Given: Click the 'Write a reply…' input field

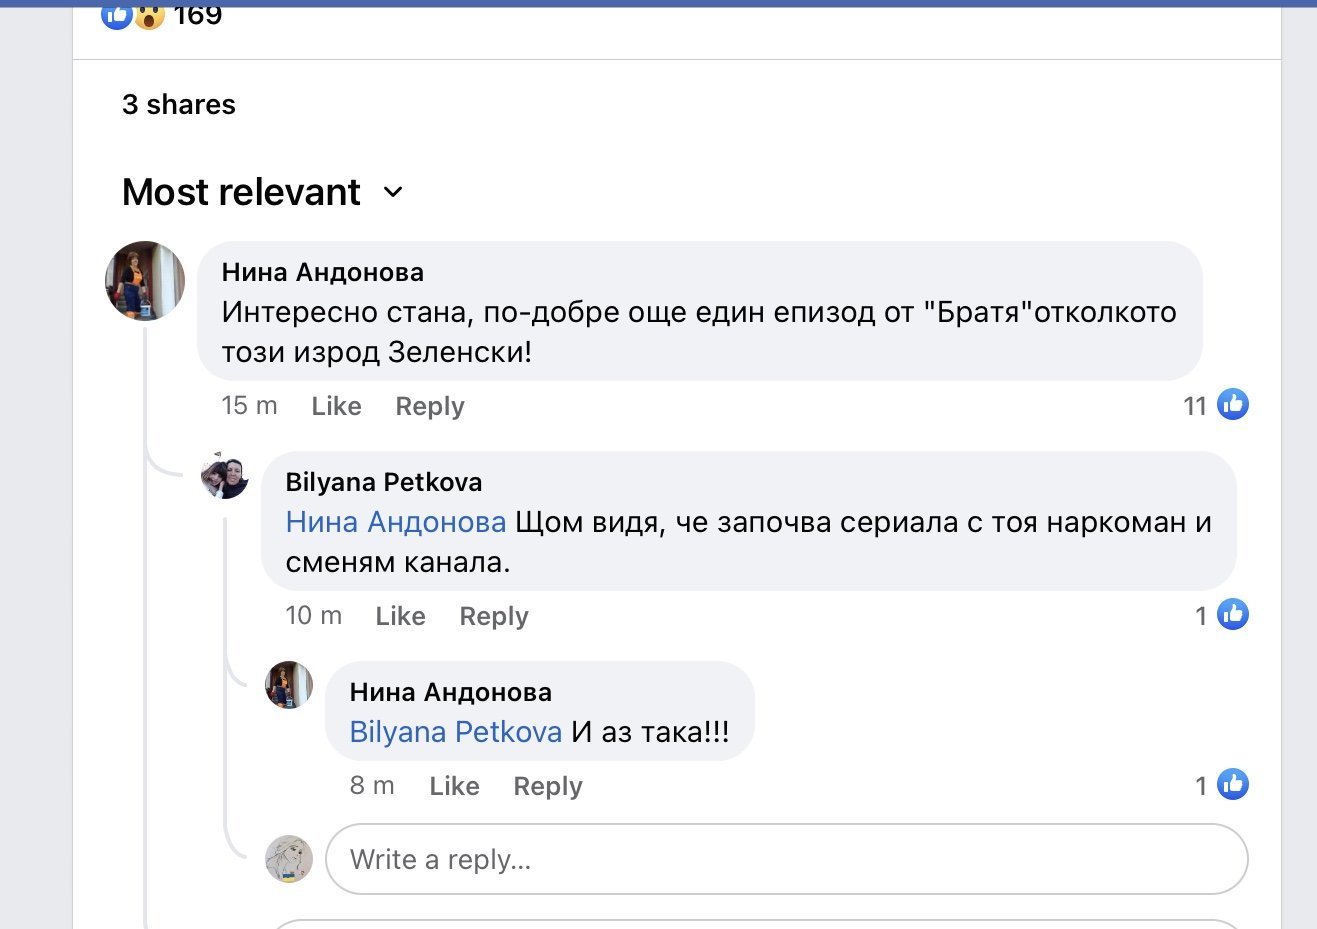Looking at the screenshot, I should (x=787, y=859).
